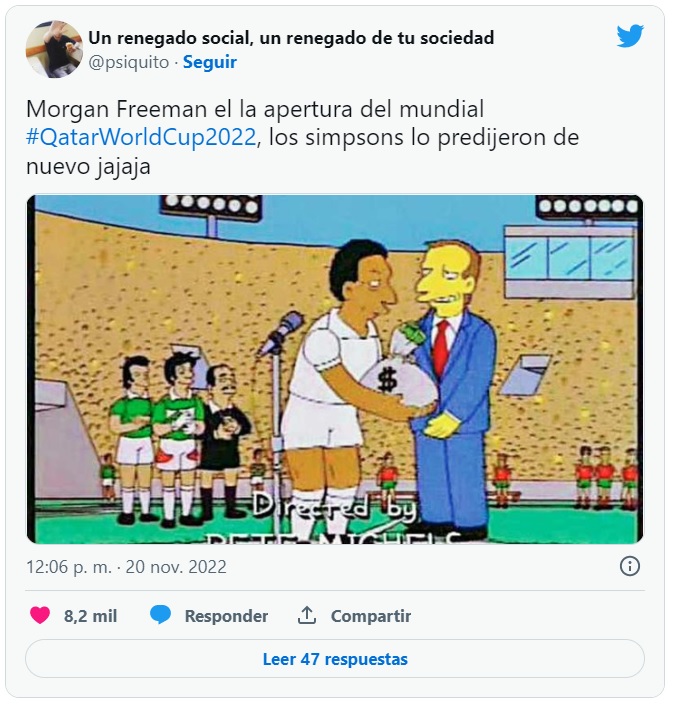Click the display name 'Un renegado social'
Viewport: 681px width, 711px height.
click(x=171, y=38)
